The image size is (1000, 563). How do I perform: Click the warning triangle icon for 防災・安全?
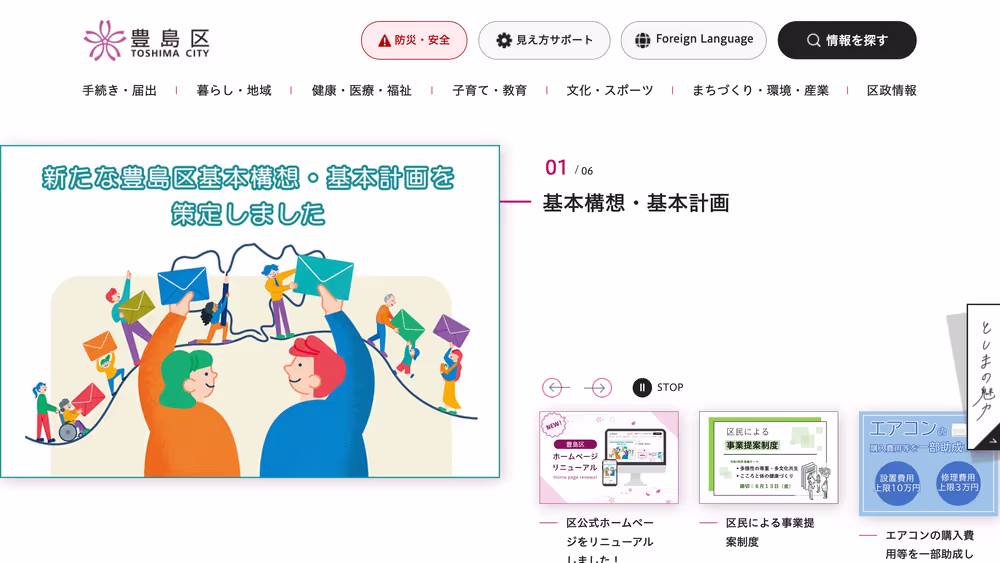pos(384,41)
